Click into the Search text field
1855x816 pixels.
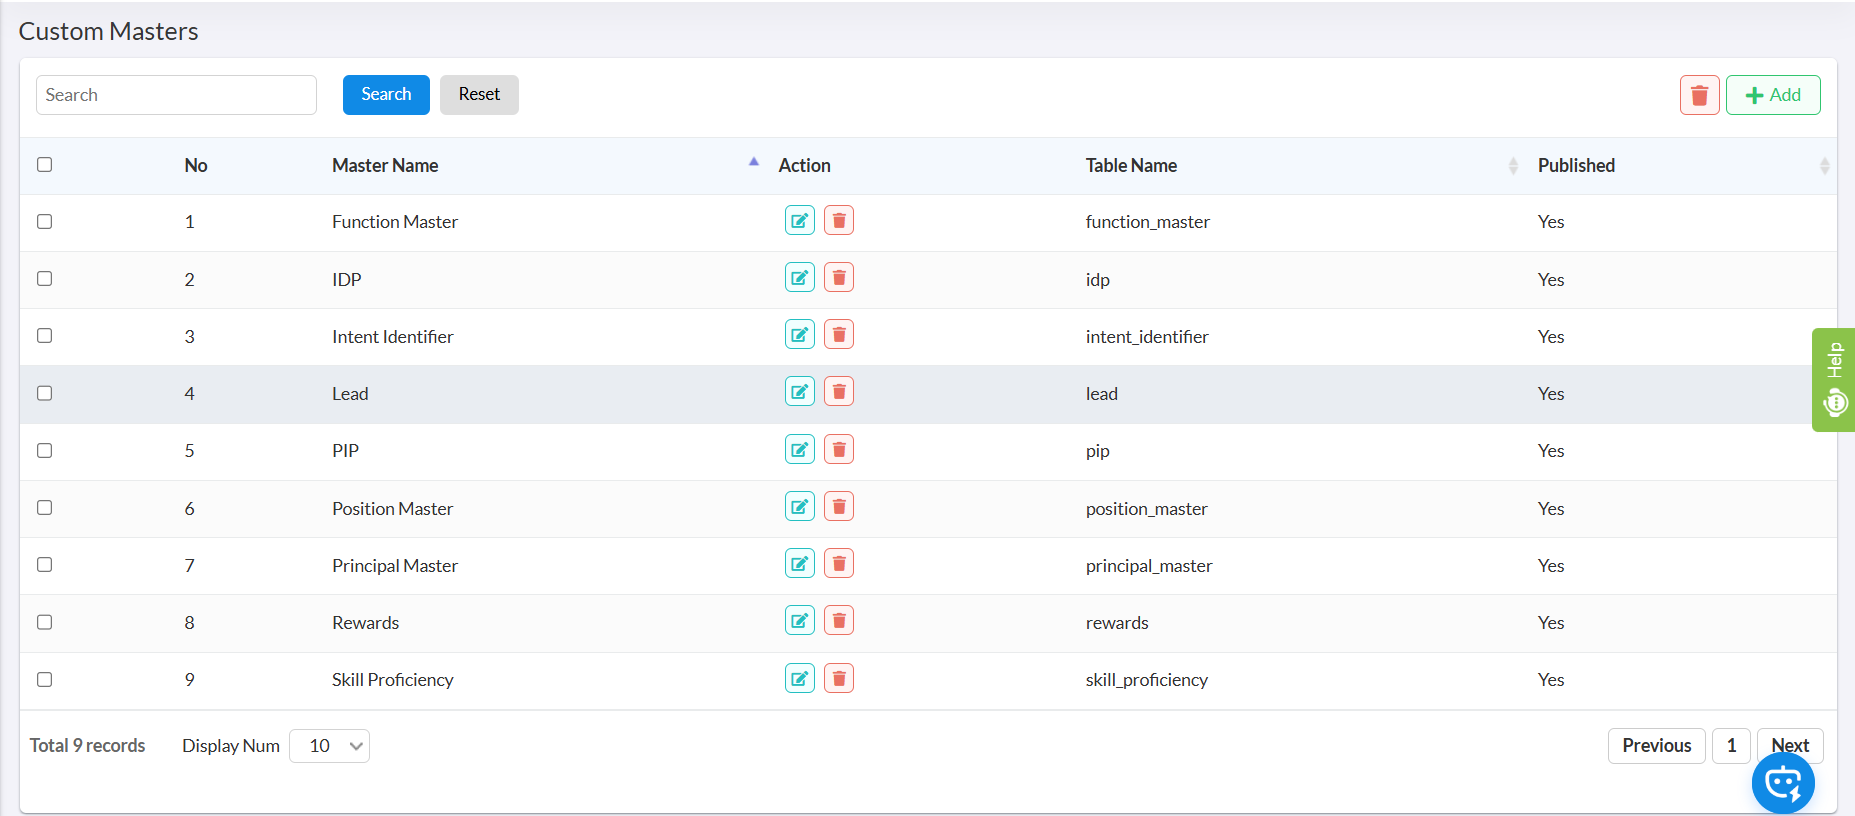[x=176, y=95]
